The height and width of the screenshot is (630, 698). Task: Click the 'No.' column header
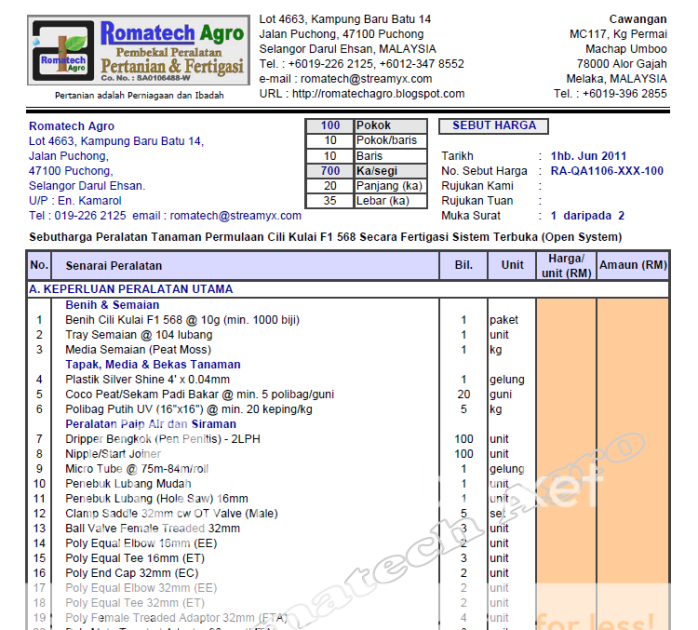39,265
